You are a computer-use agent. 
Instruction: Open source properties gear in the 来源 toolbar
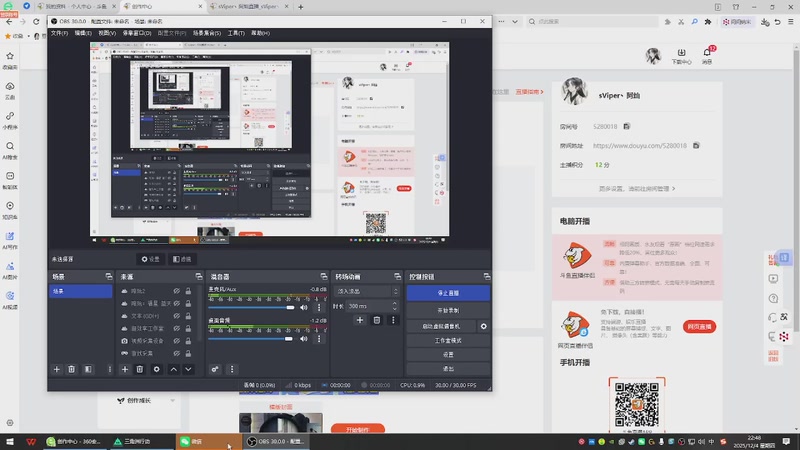157,369
